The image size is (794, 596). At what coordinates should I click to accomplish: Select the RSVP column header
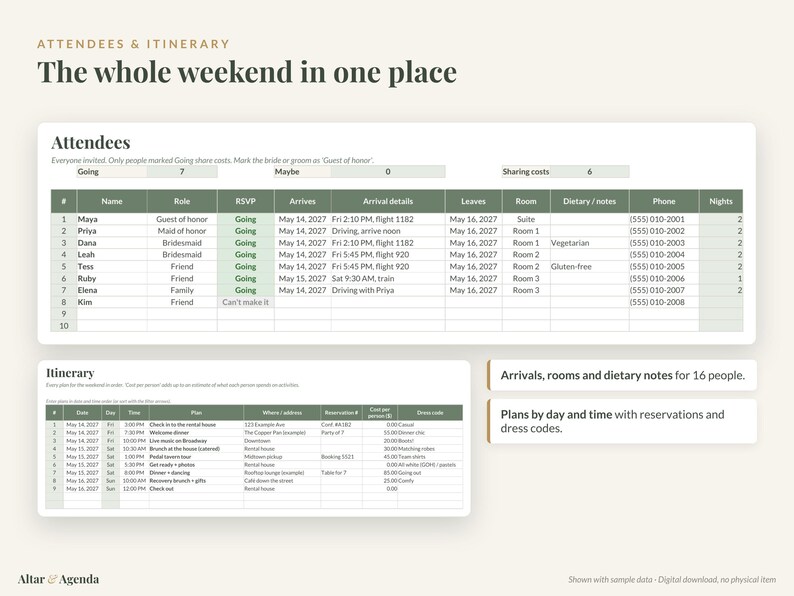(246, 201)
